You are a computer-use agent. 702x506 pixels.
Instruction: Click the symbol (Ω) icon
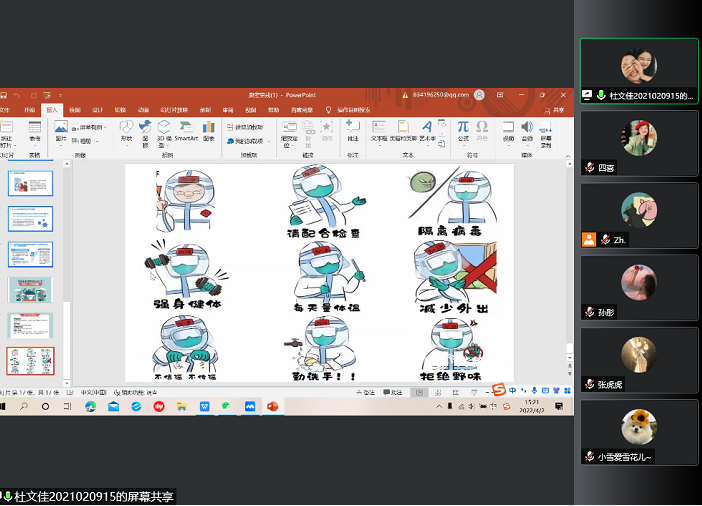coord(482,130)
